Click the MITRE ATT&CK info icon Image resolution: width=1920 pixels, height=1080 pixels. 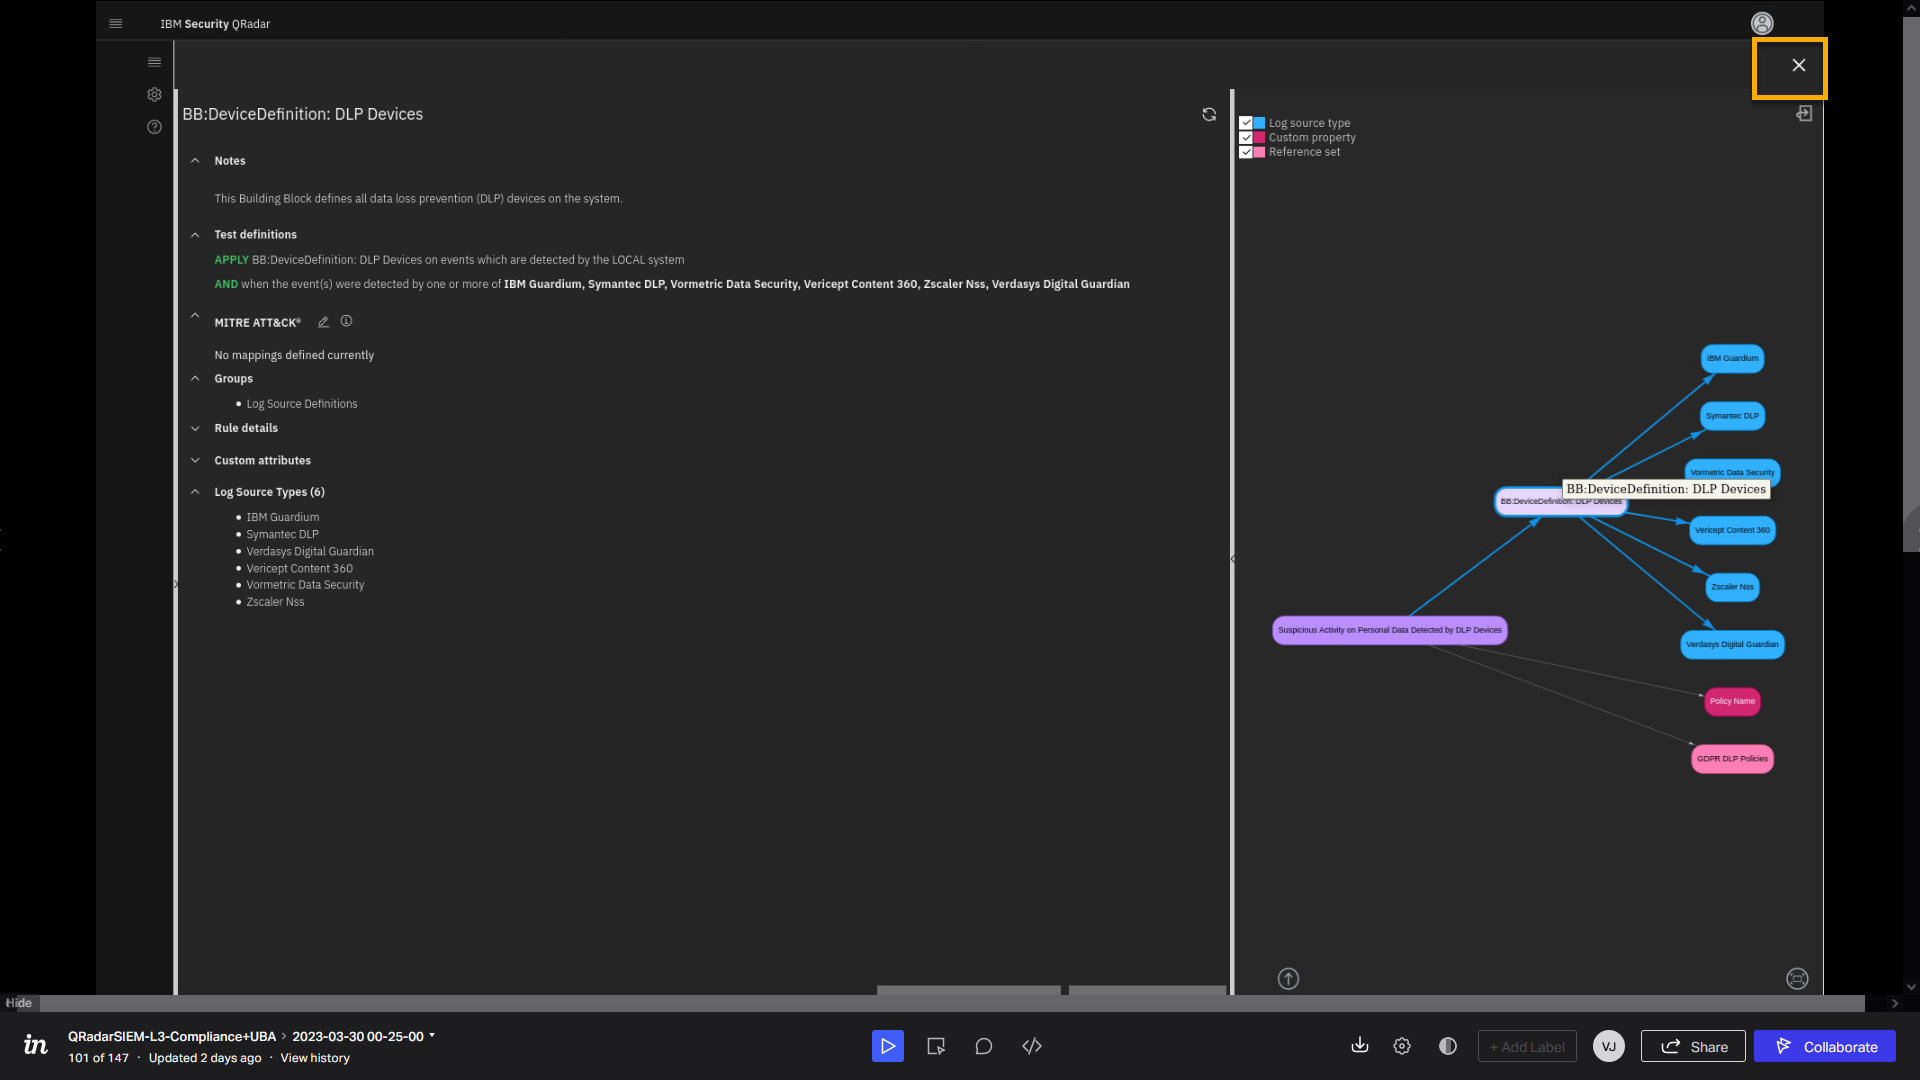(346, 321)
